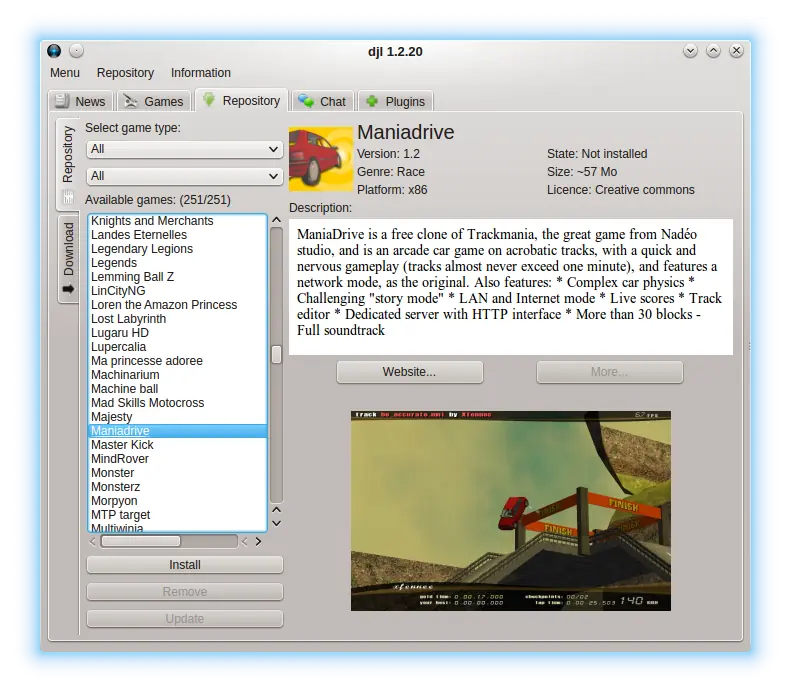Select Morpyon in game list
This screenshot has width=791, height=692.
pyautogui.click(x=178, y=501)
